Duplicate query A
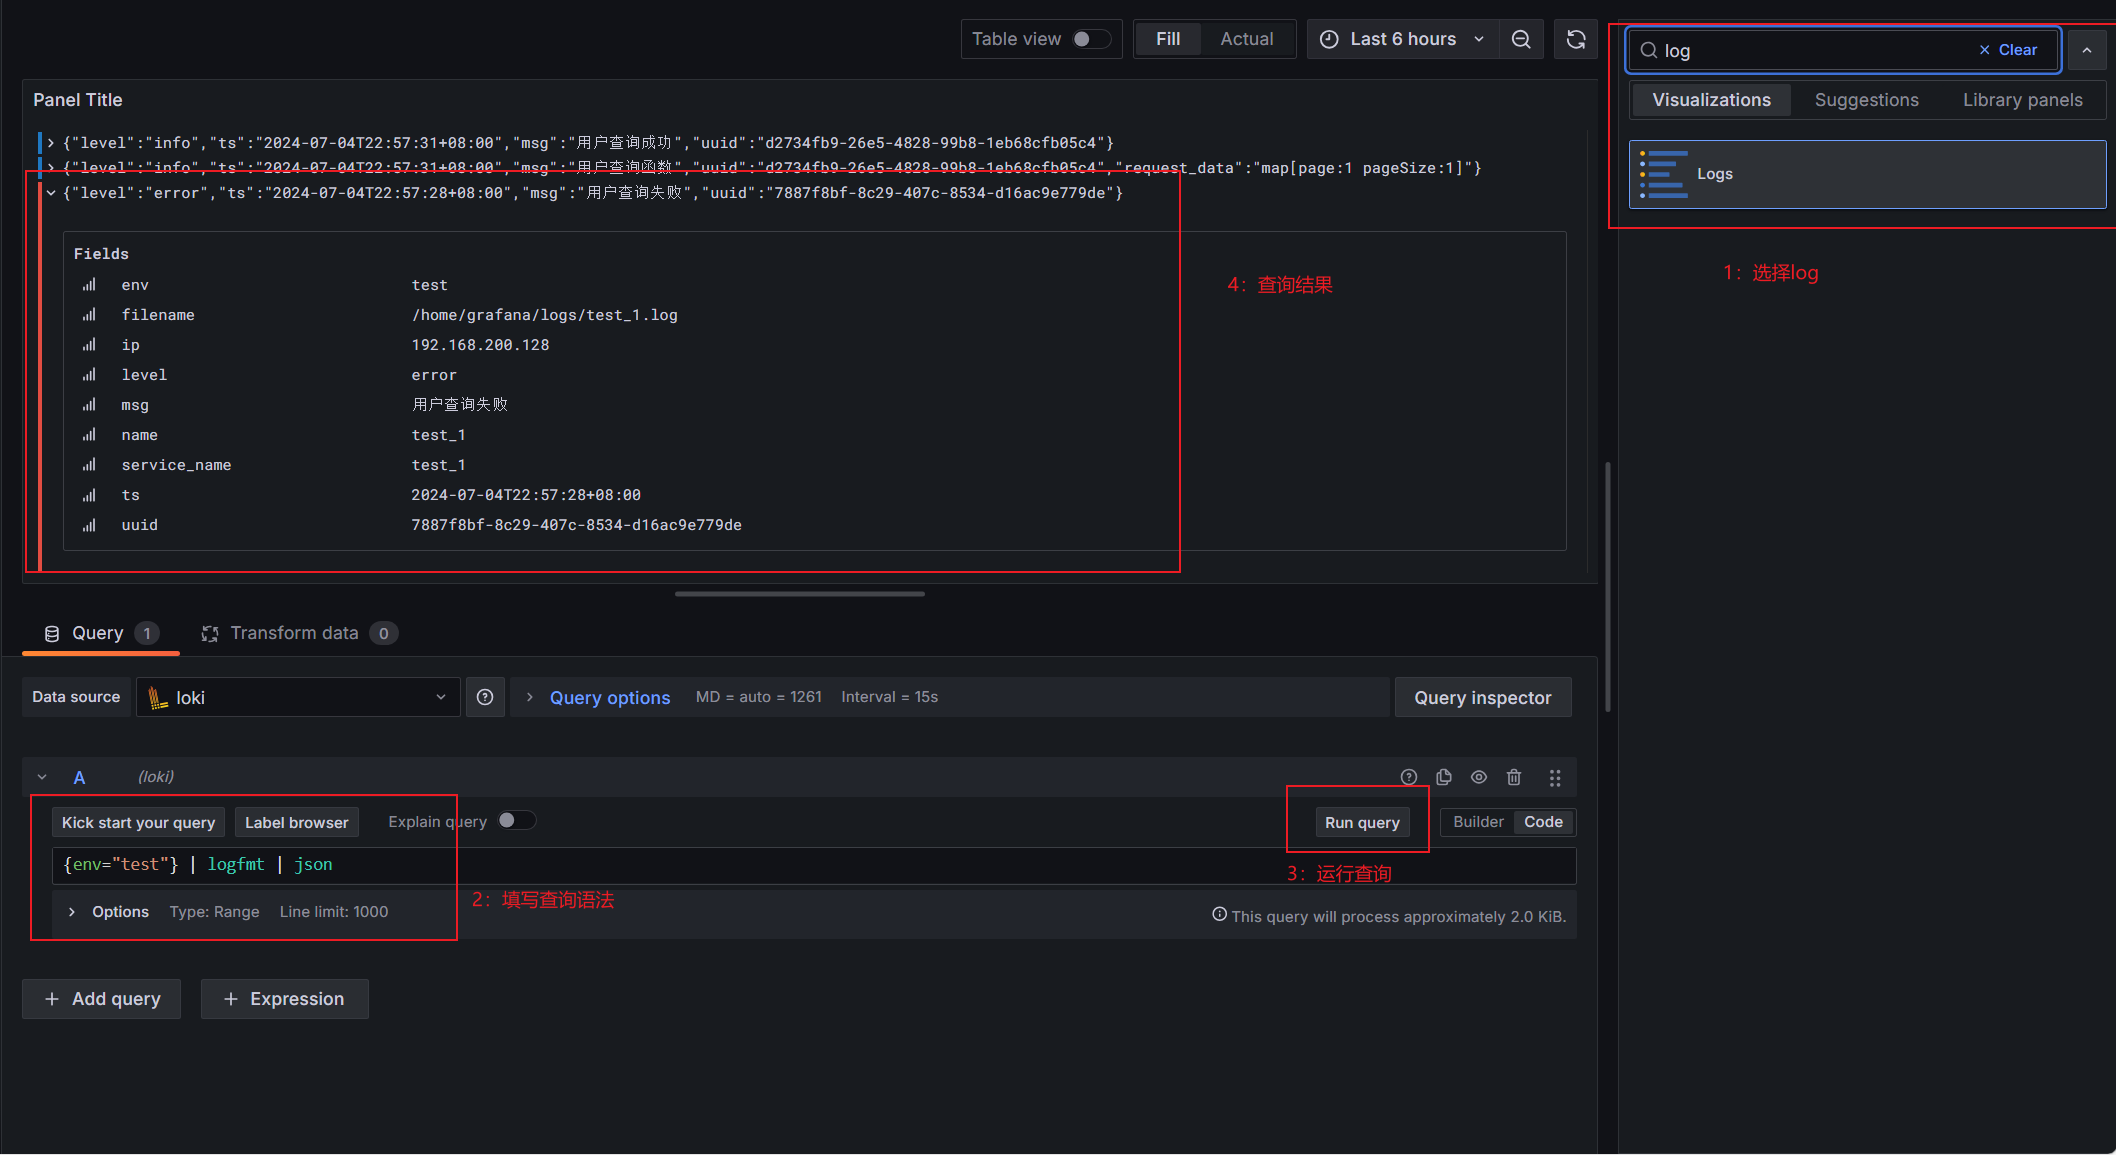Viewport: 2116px width, 1155px height. (1444, 777)
